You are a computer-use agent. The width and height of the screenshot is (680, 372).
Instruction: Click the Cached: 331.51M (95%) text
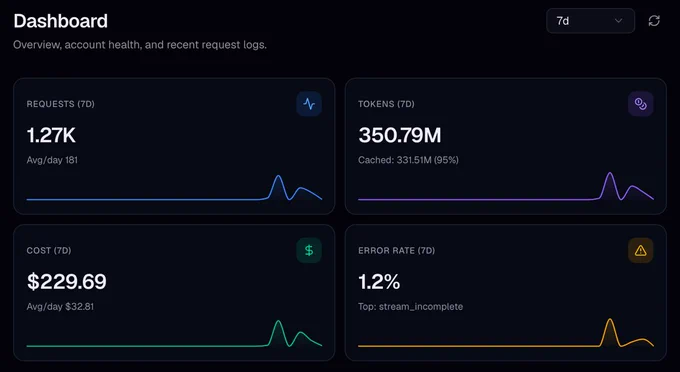[409, 160]
